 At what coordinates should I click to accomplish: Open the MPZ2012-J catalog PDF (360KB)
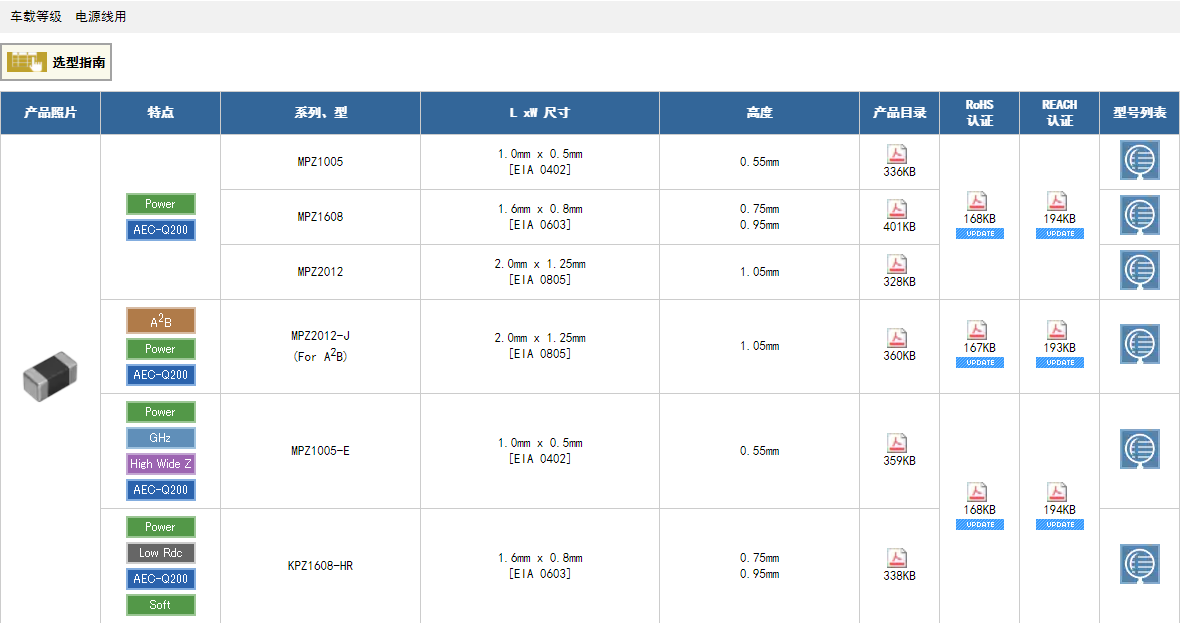point(898,339)
